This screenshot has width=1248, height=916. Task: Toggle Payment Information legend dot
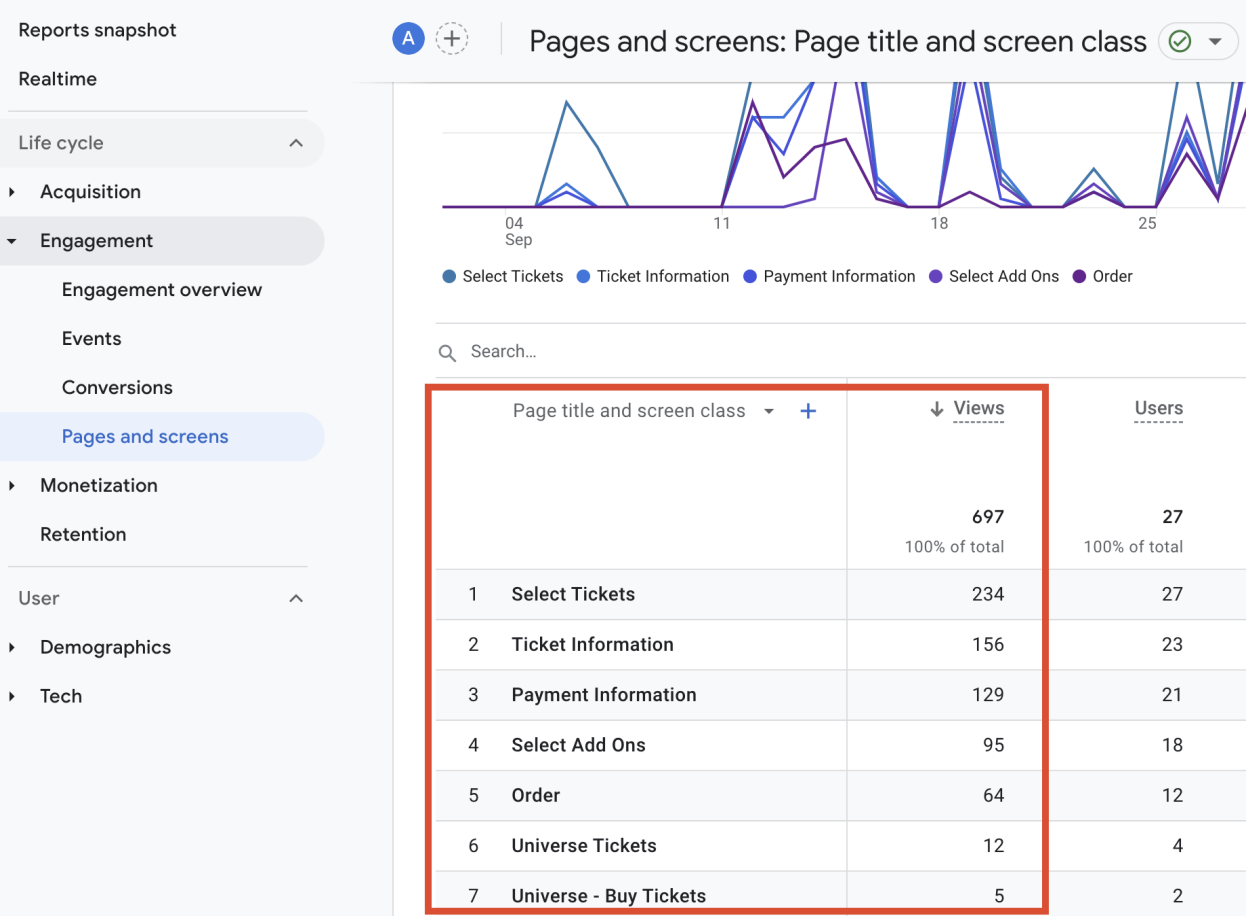pos(750,277)
